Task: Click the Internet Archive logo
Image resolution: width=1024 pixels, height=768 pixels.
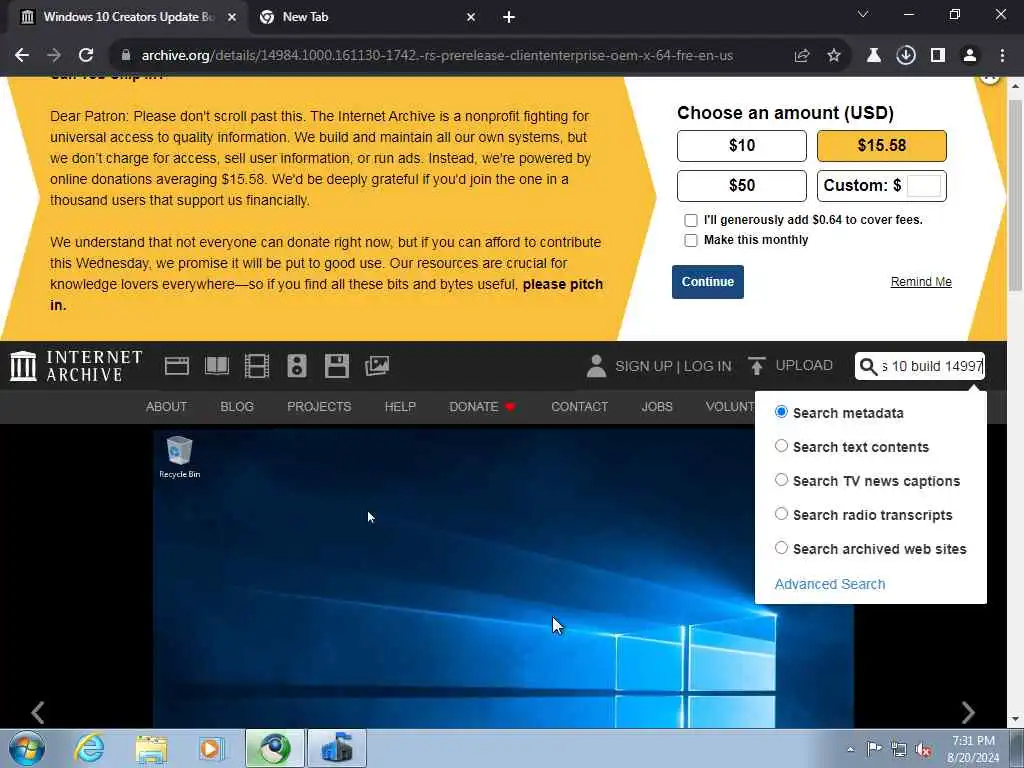Action: (x=76, y=366)
